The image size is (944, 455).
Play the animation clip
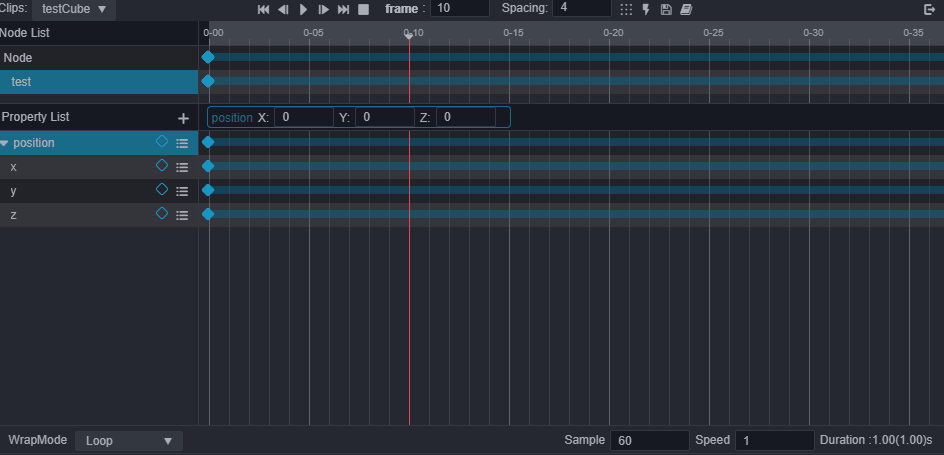[x=303, y=9]
